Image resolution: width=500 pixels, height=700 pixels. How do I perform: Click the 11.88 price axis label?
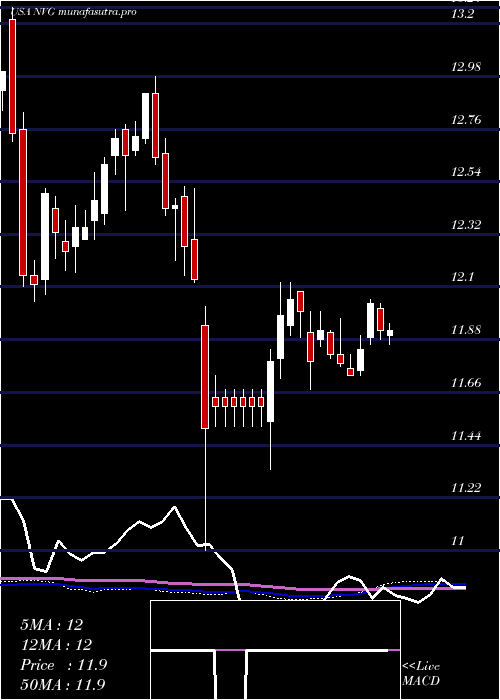(x=467, y=330)
